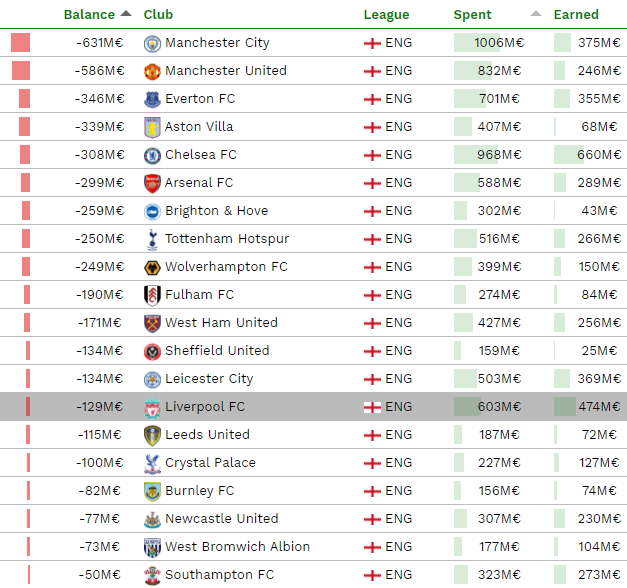Viewport: 627px width, 588px height.
Task: Open the West Bromwich Albion link
Action: tap(237, 546)
